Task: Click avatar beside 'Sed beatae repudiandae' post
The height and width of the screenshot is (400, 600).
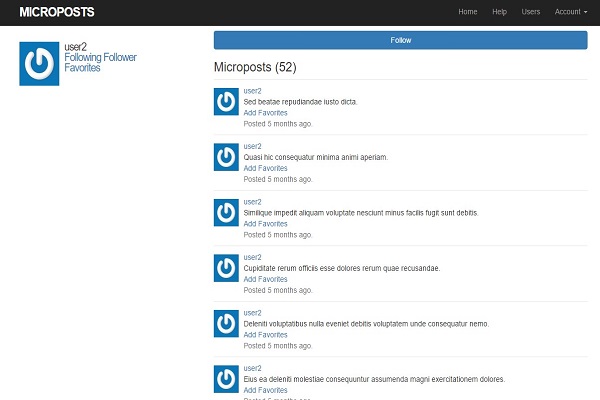Action: click(x=227, y=101)
